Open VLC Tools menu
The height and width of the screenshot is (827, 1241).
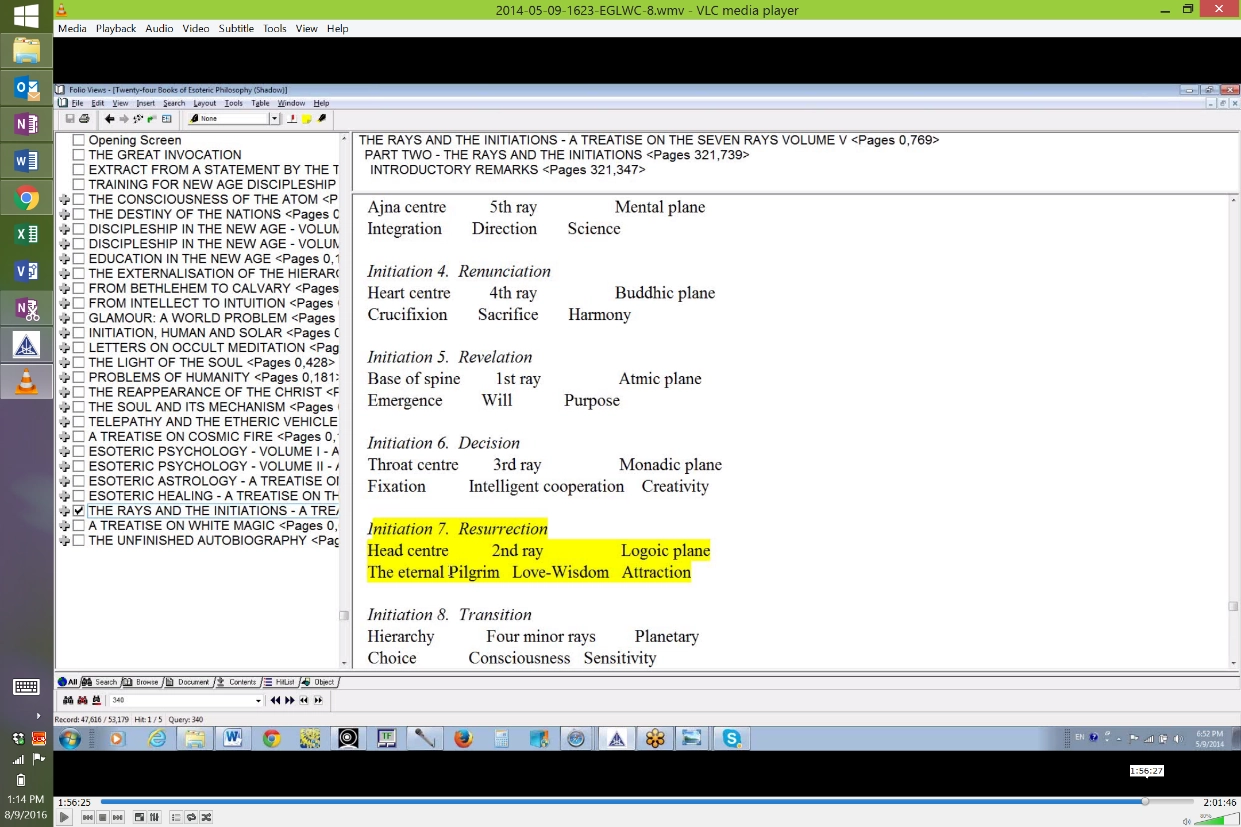click(x=275, y=28)
